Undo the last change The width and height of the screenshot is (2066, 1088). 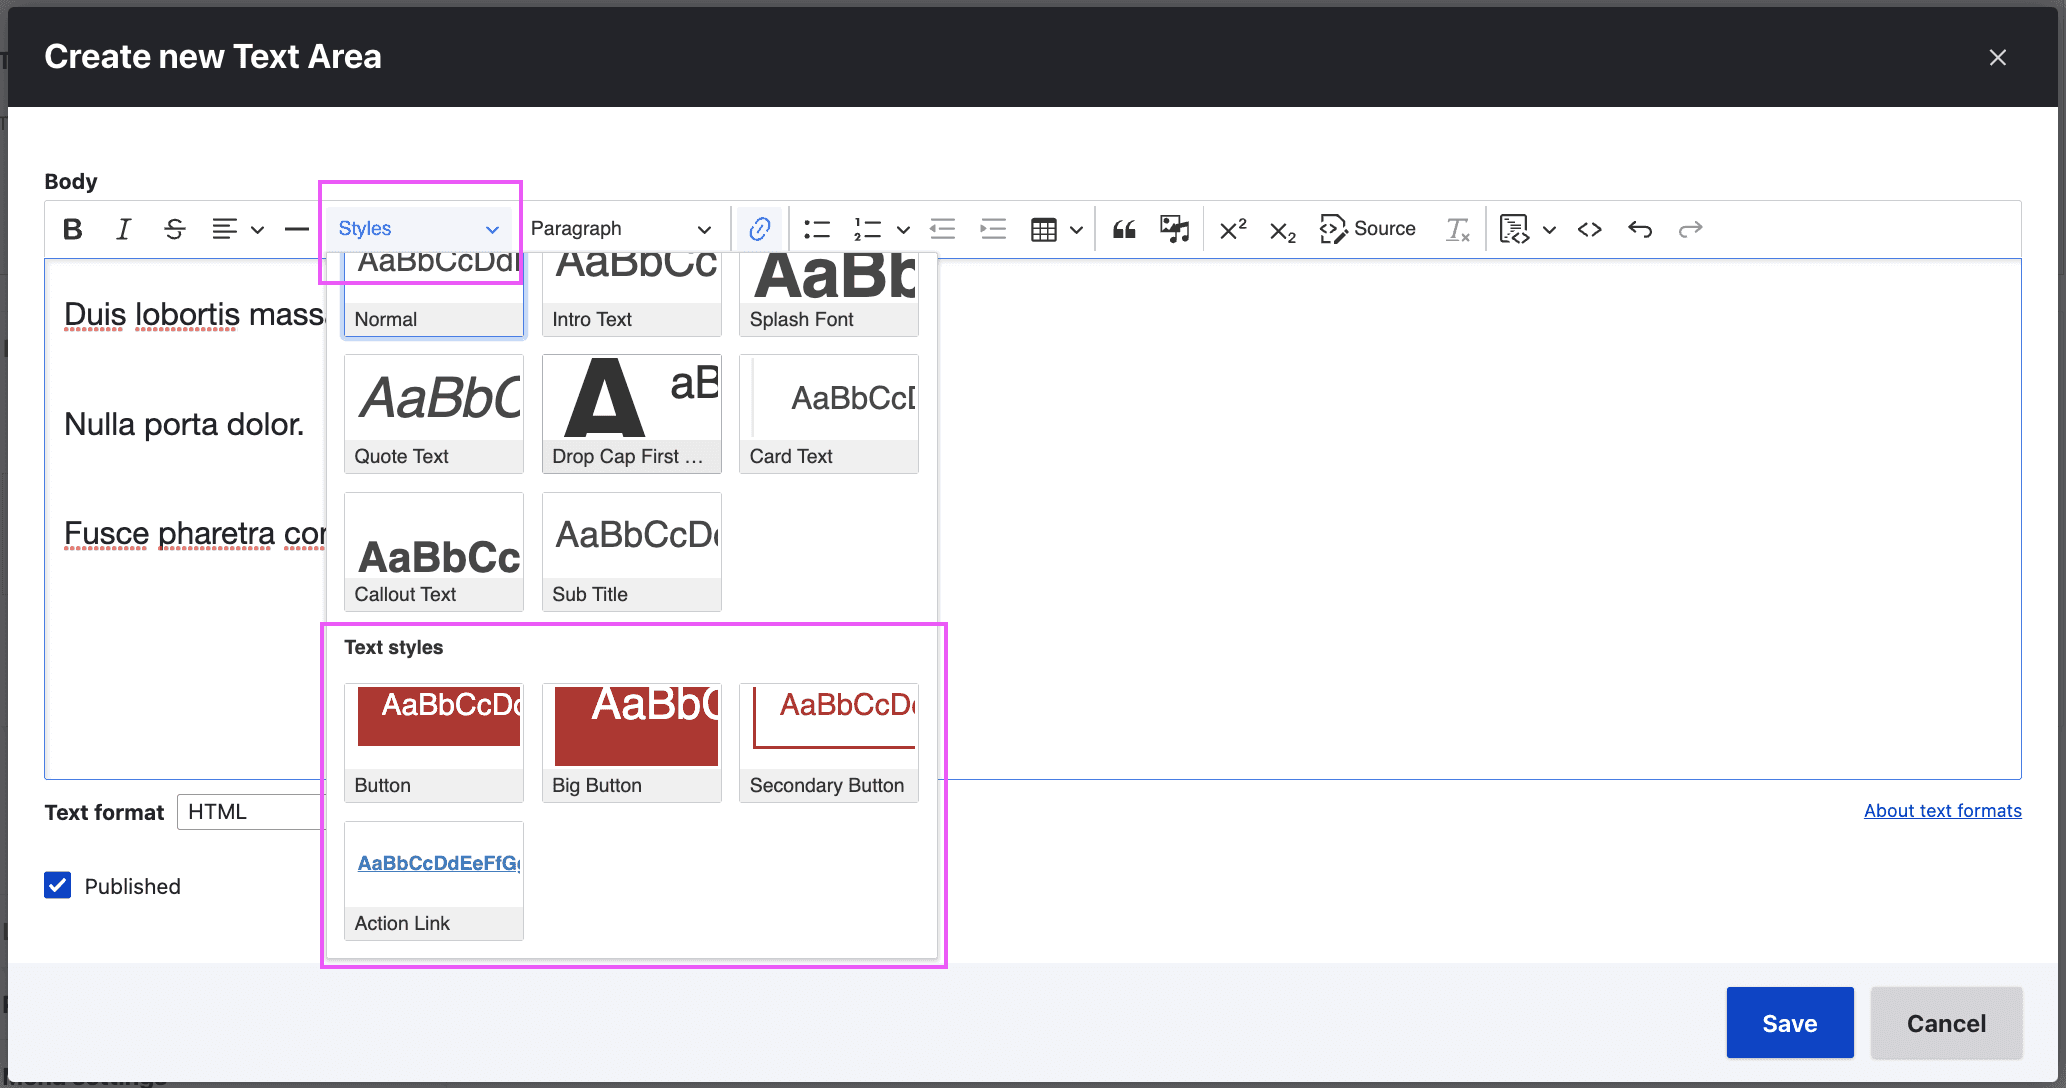click(1640, 229)
